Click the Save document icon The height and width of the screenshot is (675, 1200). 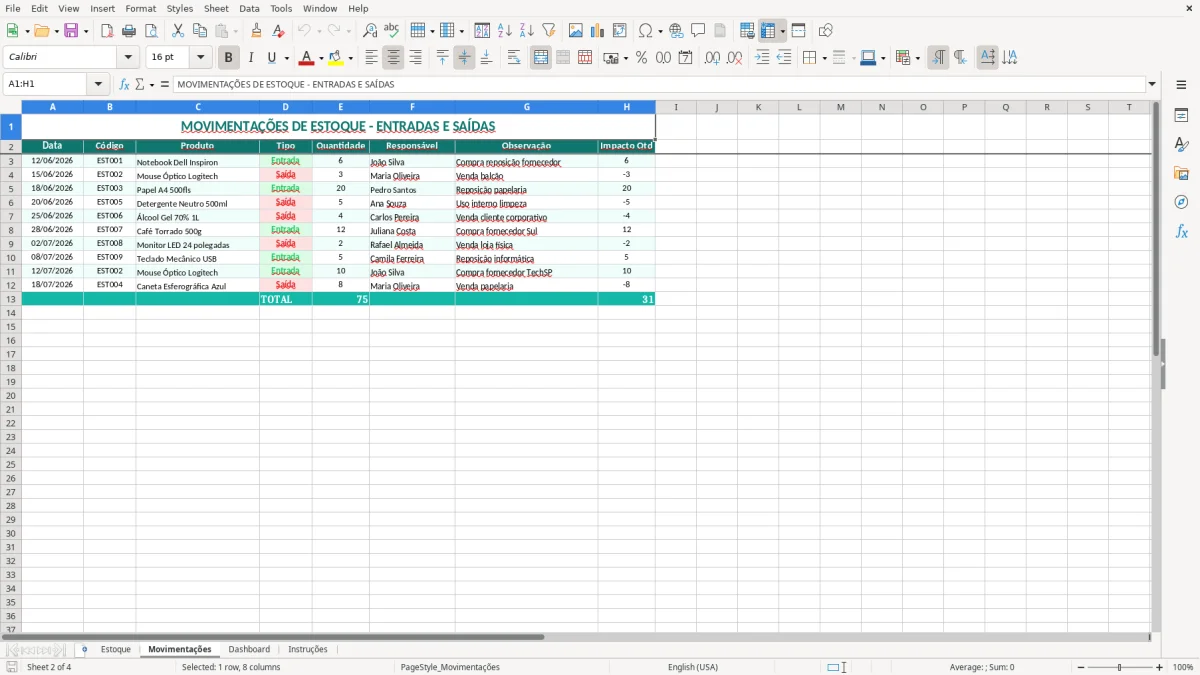[x=71, y=31]
